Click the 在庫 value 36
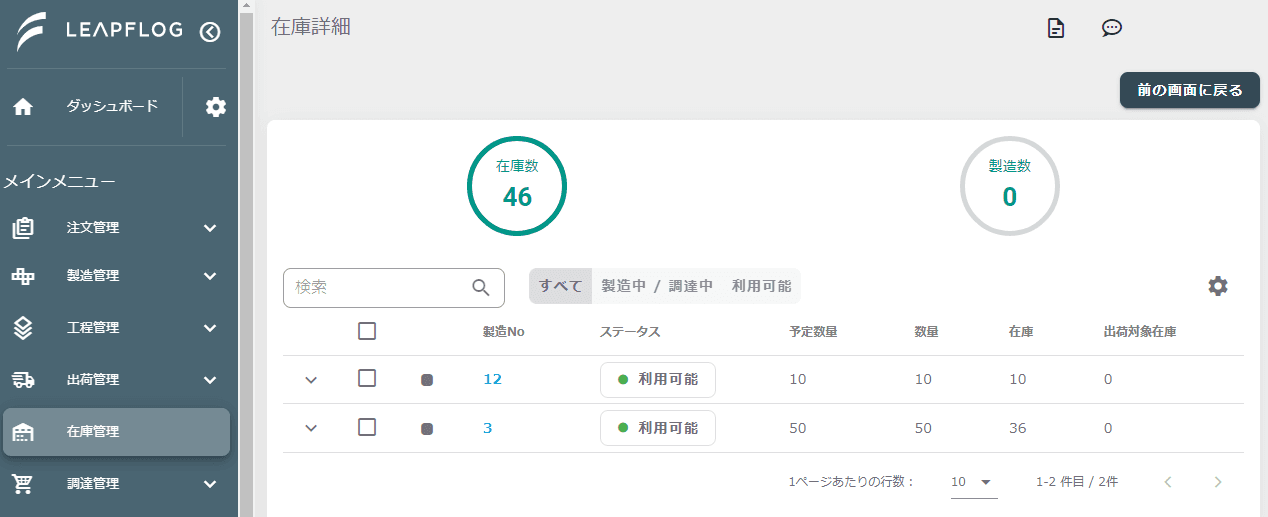Screen dimensions: 1268x517 (1019, 428)
